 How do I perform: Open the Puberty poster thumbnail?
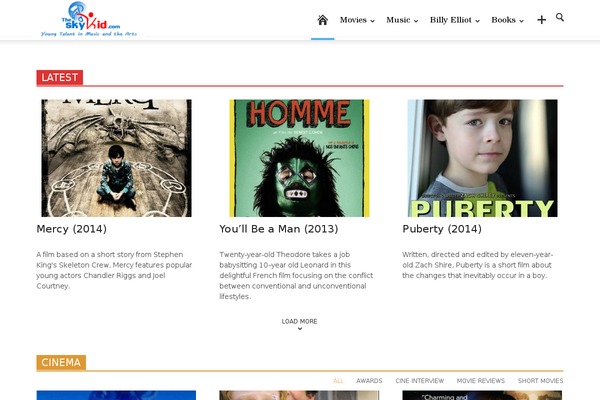483,158
